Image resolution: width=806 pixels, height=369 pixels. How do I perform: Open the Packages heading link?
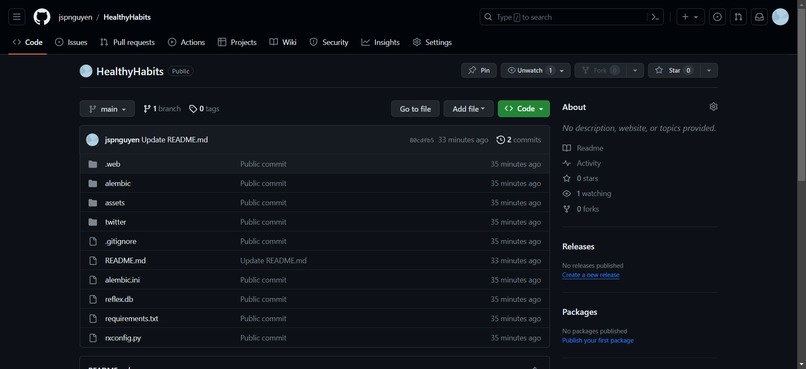pos(580,312)
